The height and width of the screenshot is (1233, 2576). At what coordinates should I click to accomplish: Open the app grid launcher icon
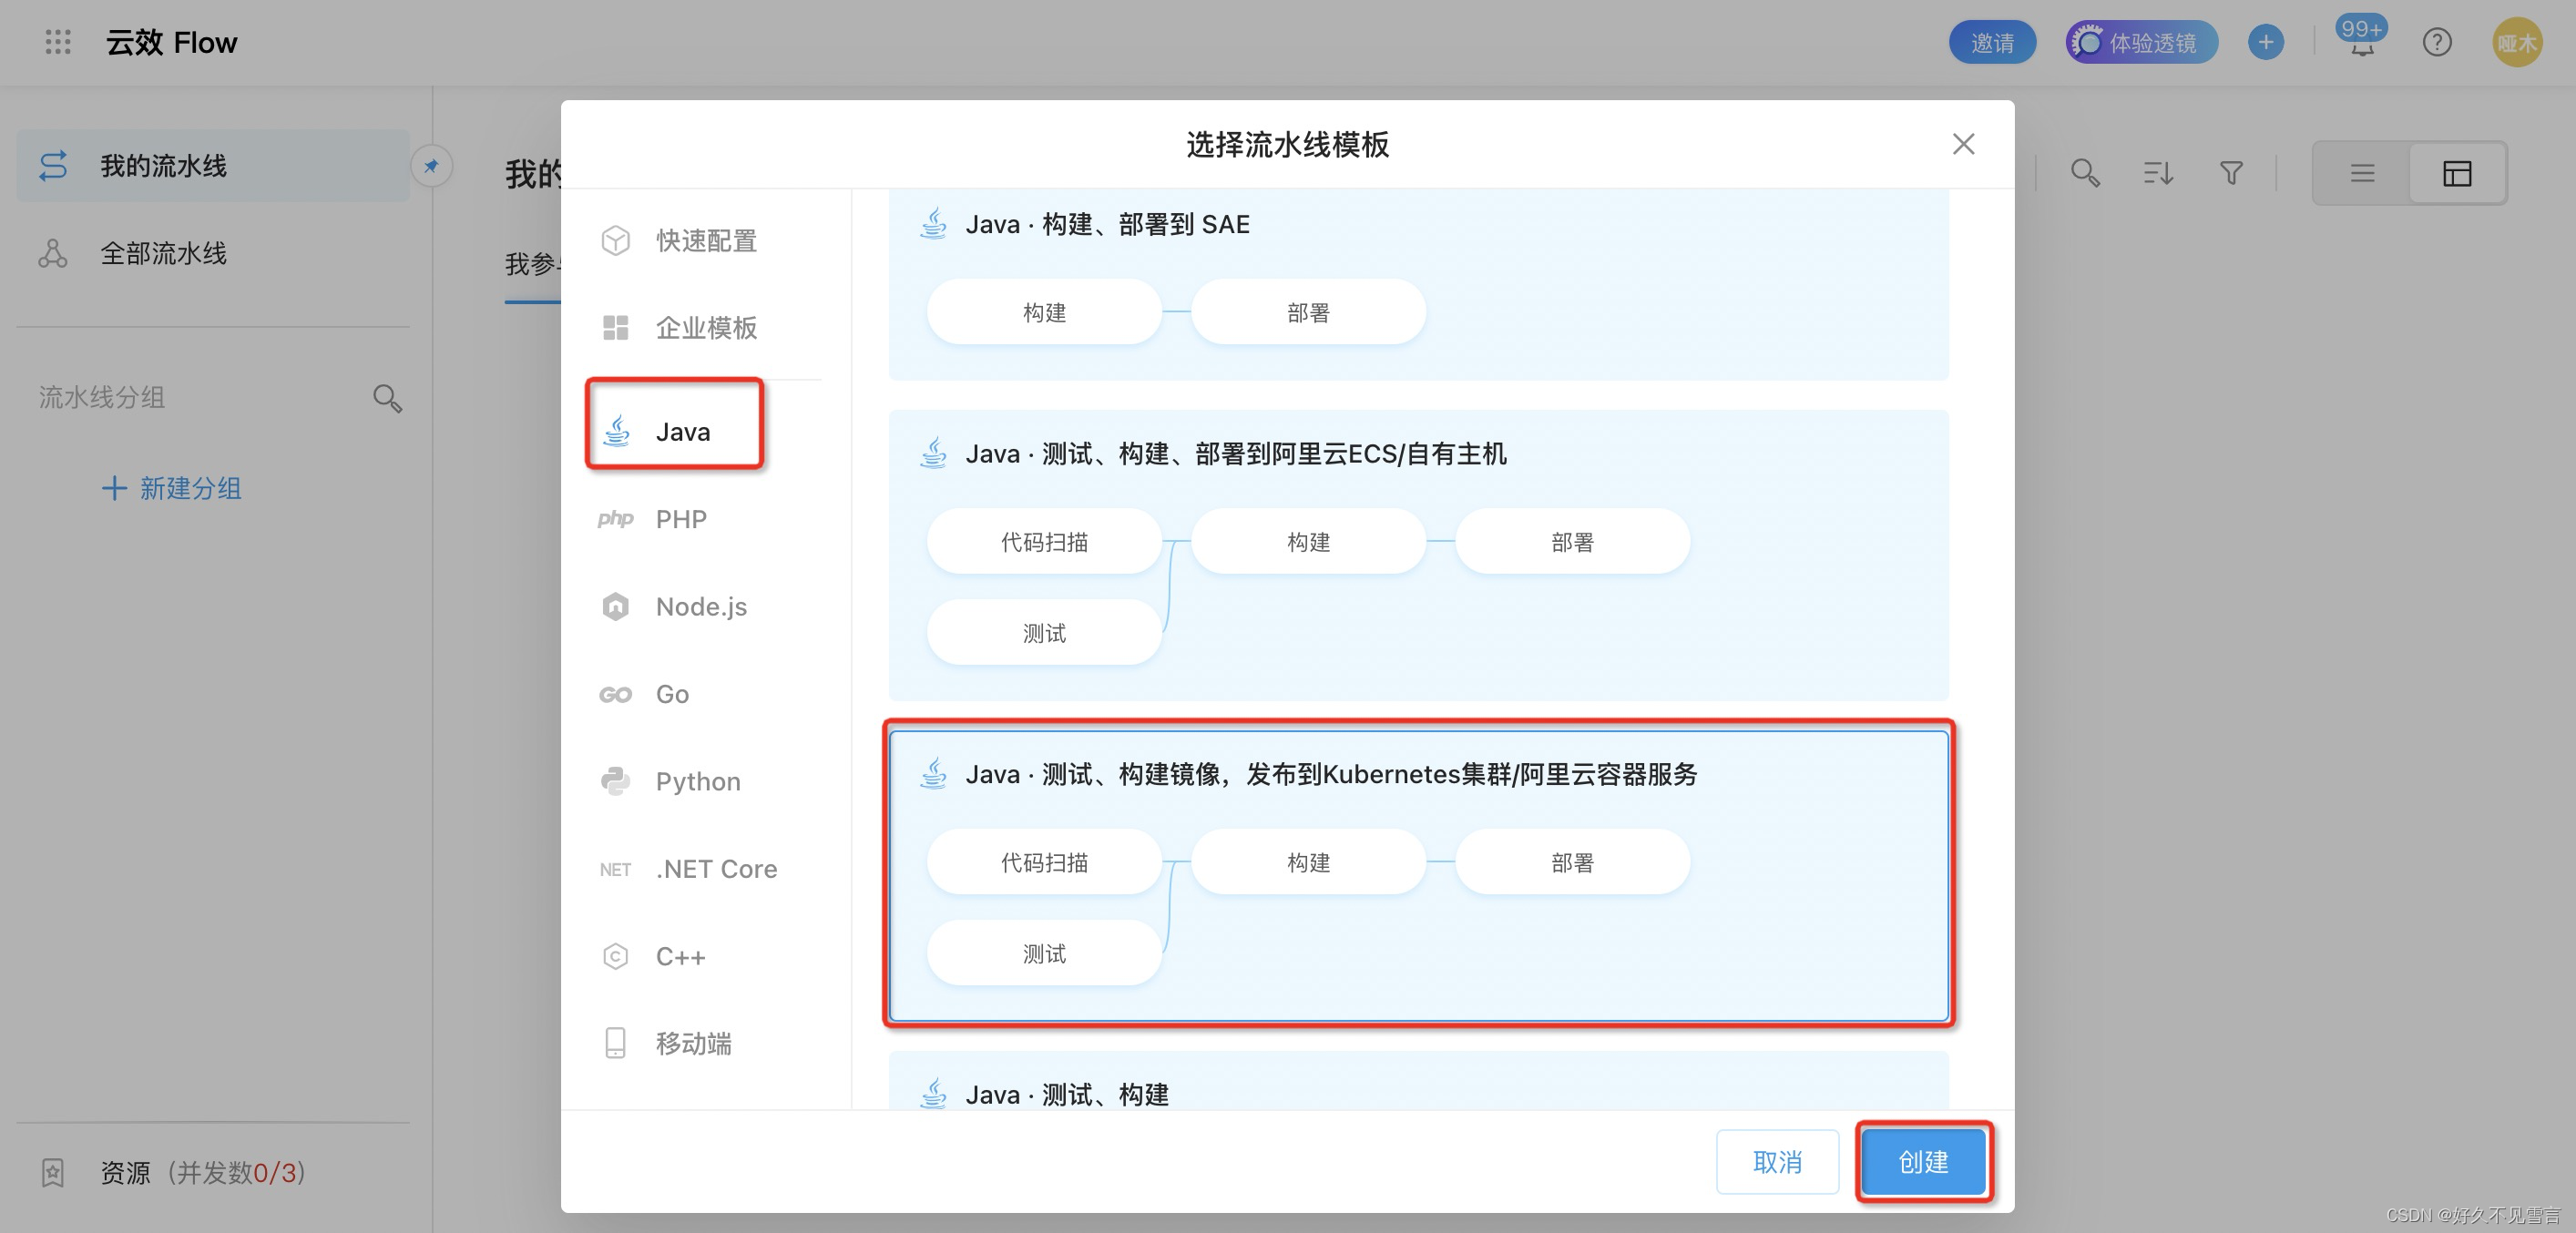58,42
